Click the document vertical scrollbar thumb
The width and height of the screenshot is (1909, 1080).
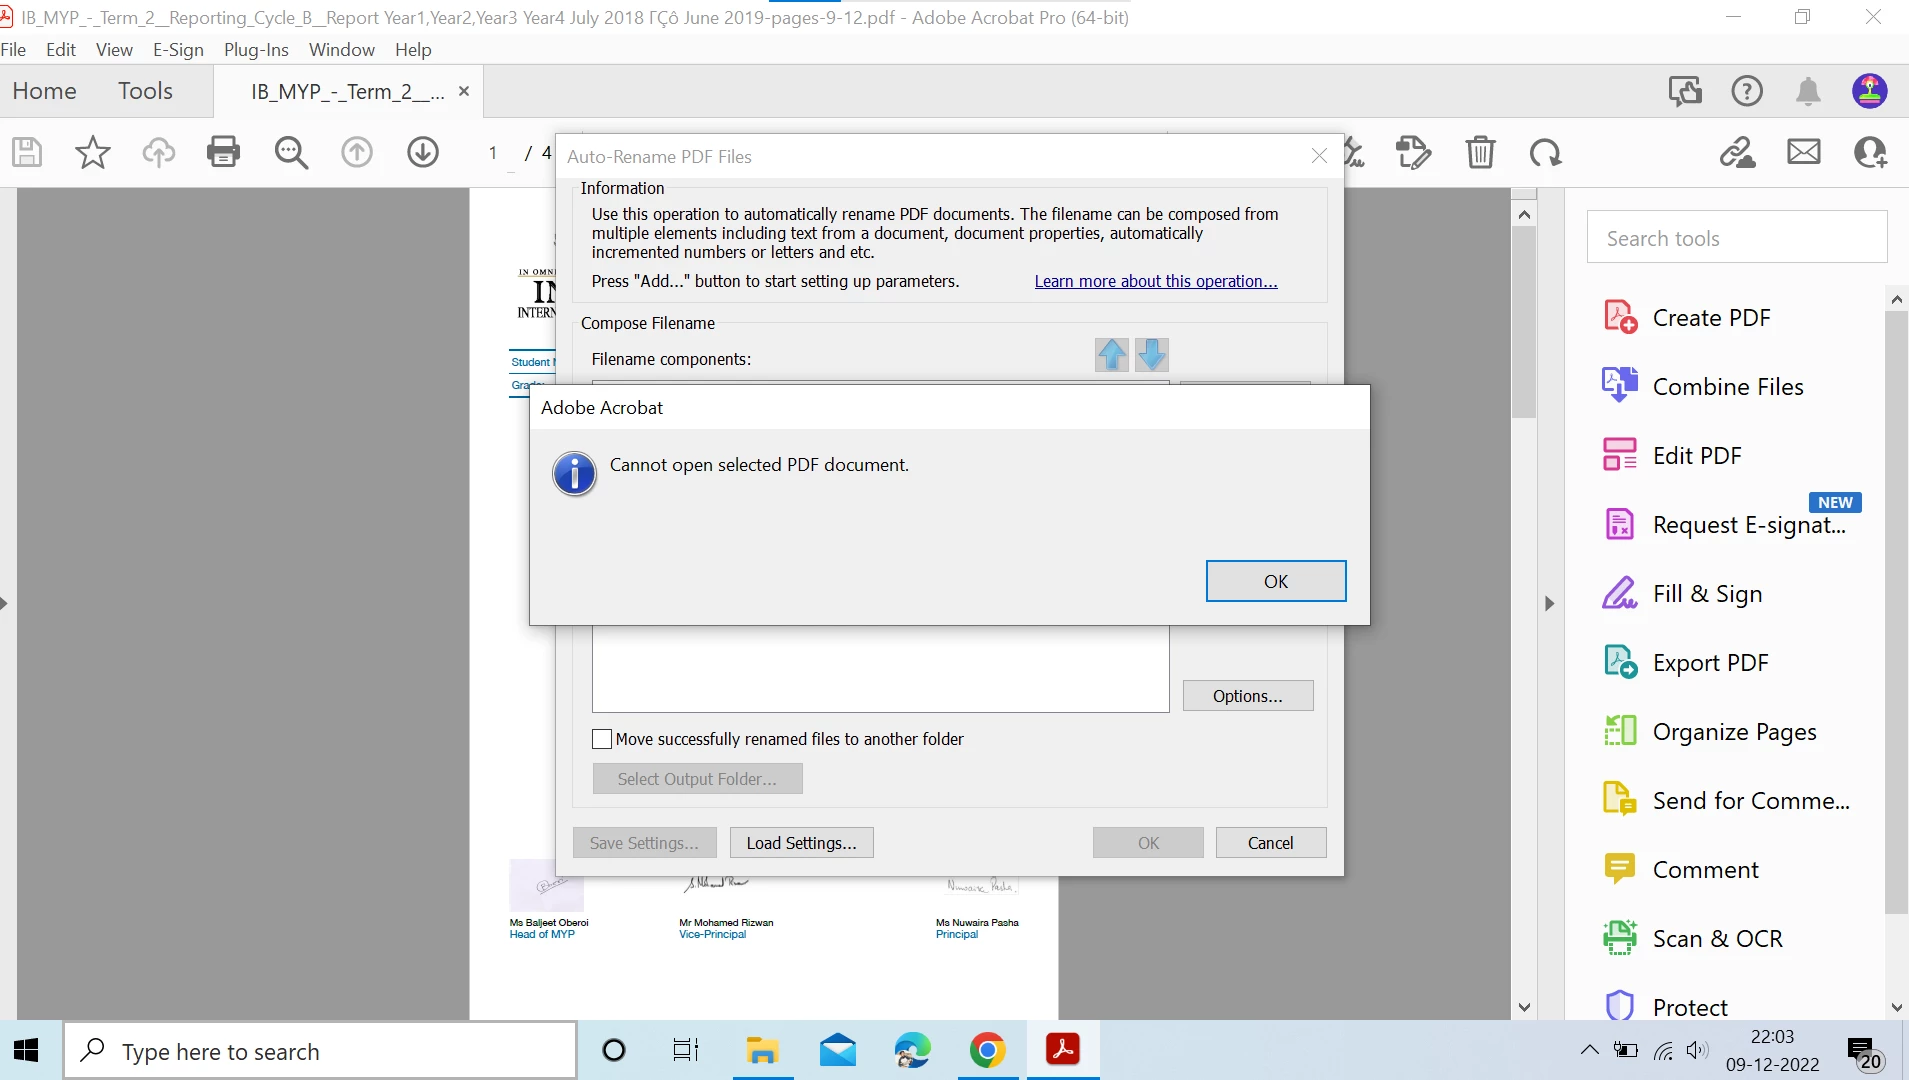(x=1524, y=321)
